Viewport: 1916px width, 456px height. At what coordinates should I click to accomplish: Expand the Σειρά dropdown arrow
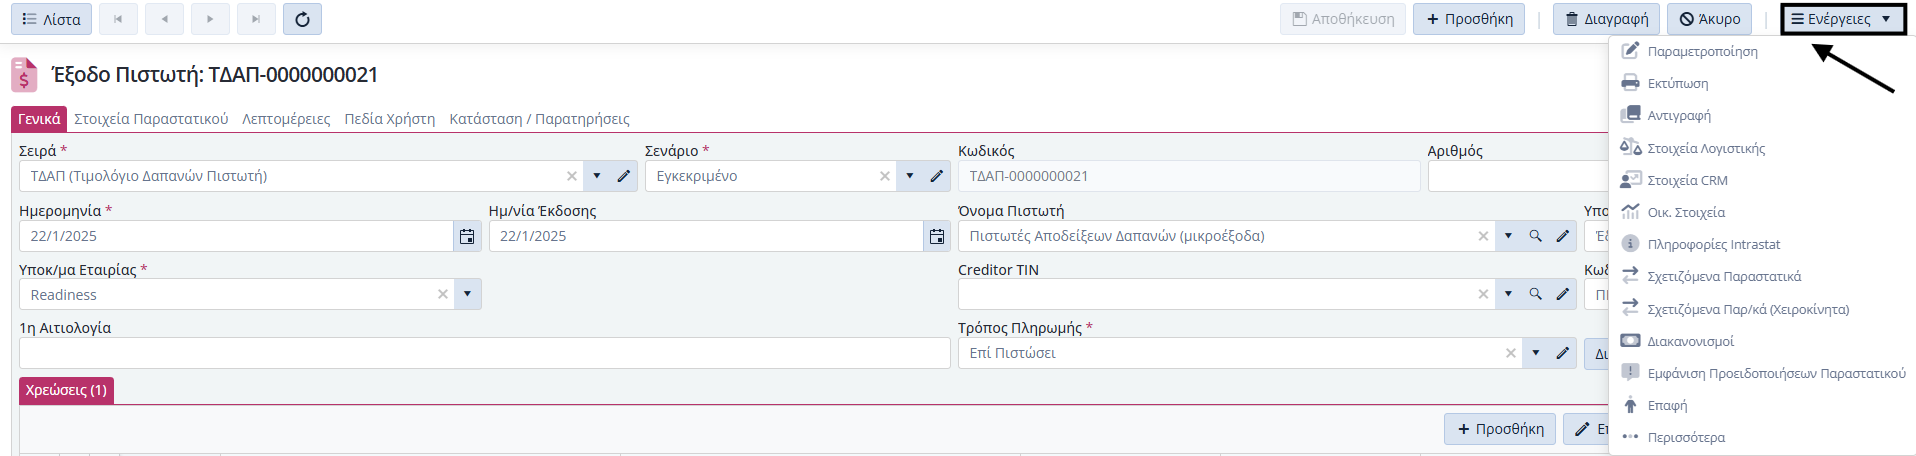tap(597, 176)
